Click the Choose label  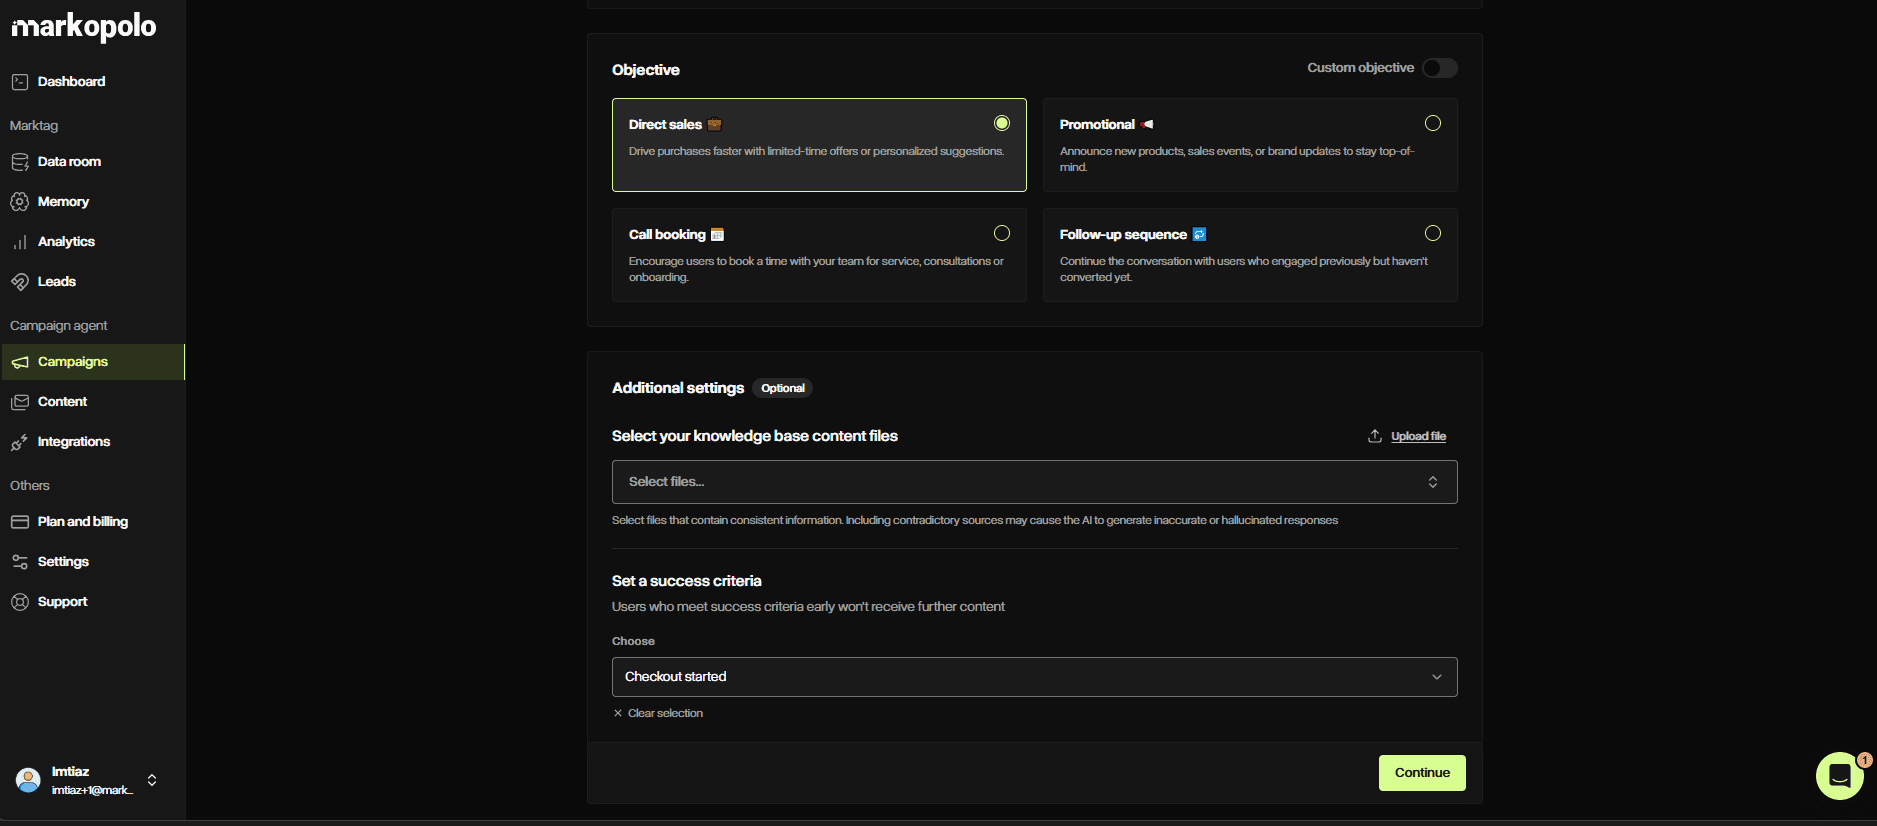coord(633,641)
